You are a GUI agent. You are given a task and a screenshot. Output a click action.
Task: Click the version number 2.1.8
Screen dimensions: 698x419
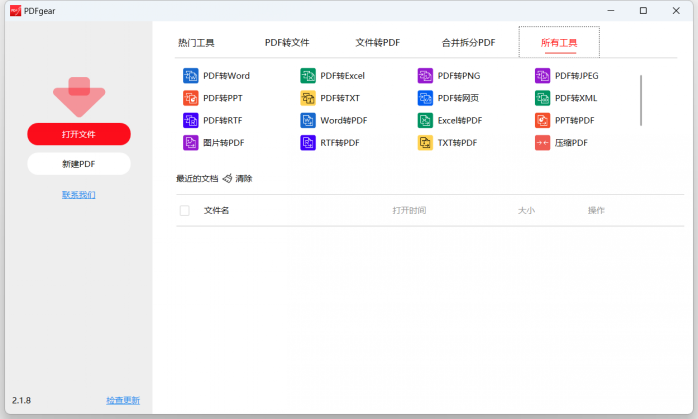coord(21,400)
